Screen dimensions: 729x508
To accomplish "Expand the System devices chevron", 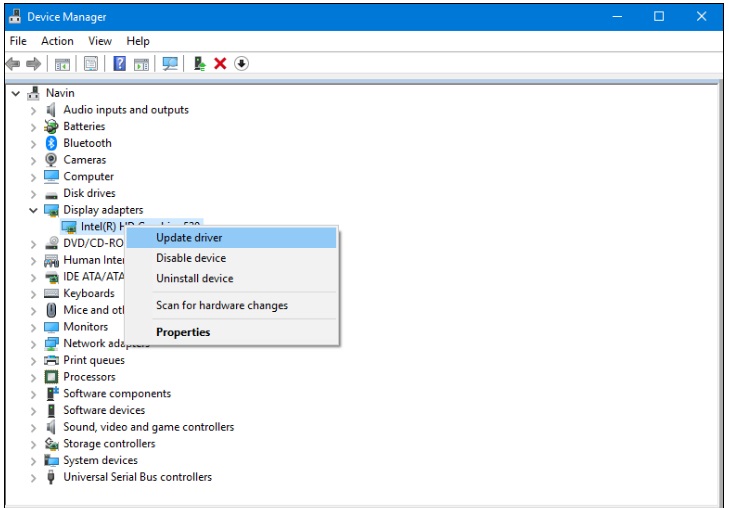I will [x=33, y=462].
